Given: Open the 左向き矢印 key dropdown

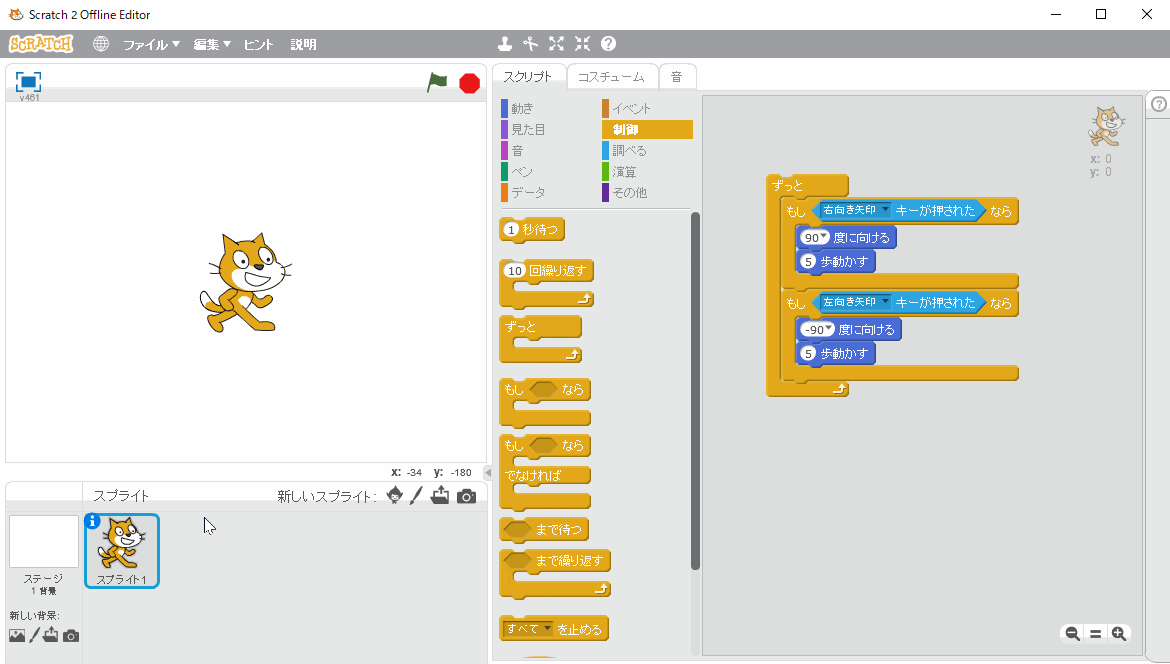Looking at the screenshot, I should pyautogui.click(x=855, y=302).
